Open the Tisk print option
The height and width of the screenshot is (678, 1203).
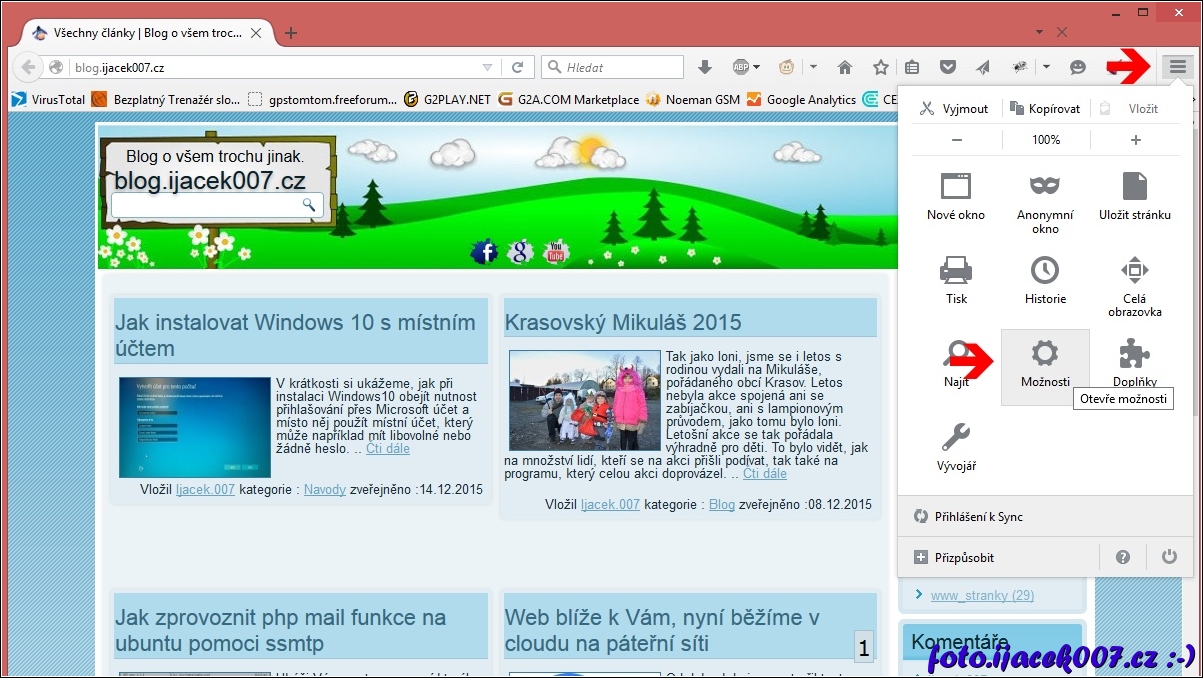click(955, 272)
